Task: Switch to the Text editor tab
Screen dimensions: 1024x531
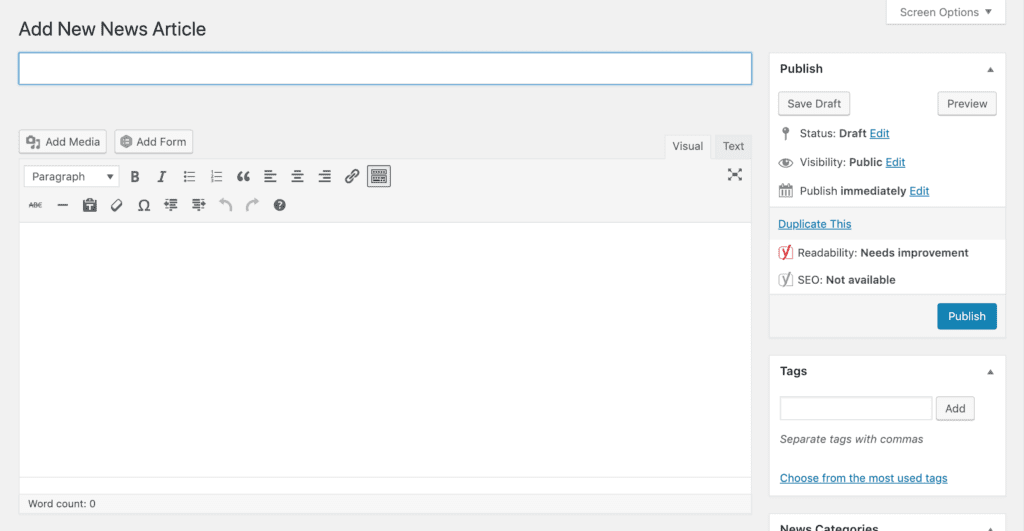Action: pyautogui.click(x=733, y=146)
